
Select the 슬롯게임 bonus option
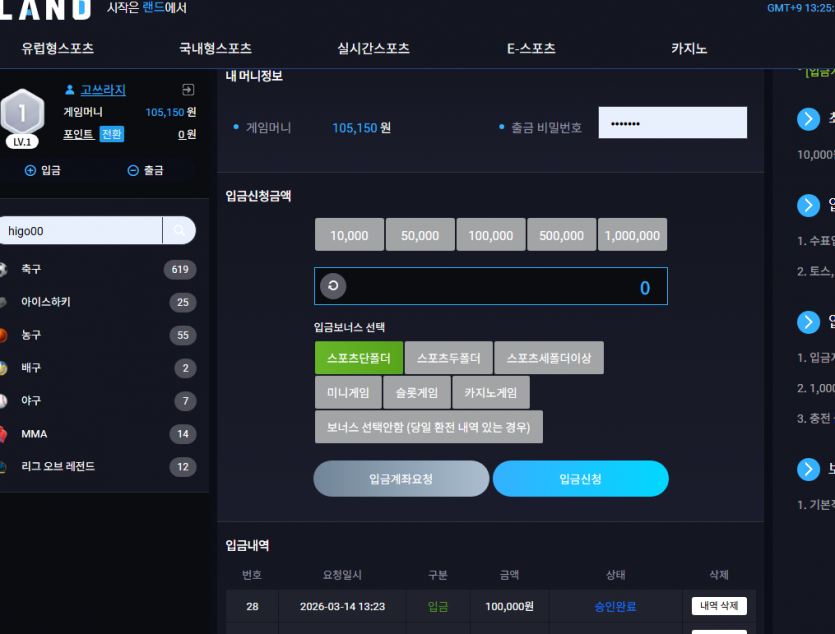click(417, 392)
